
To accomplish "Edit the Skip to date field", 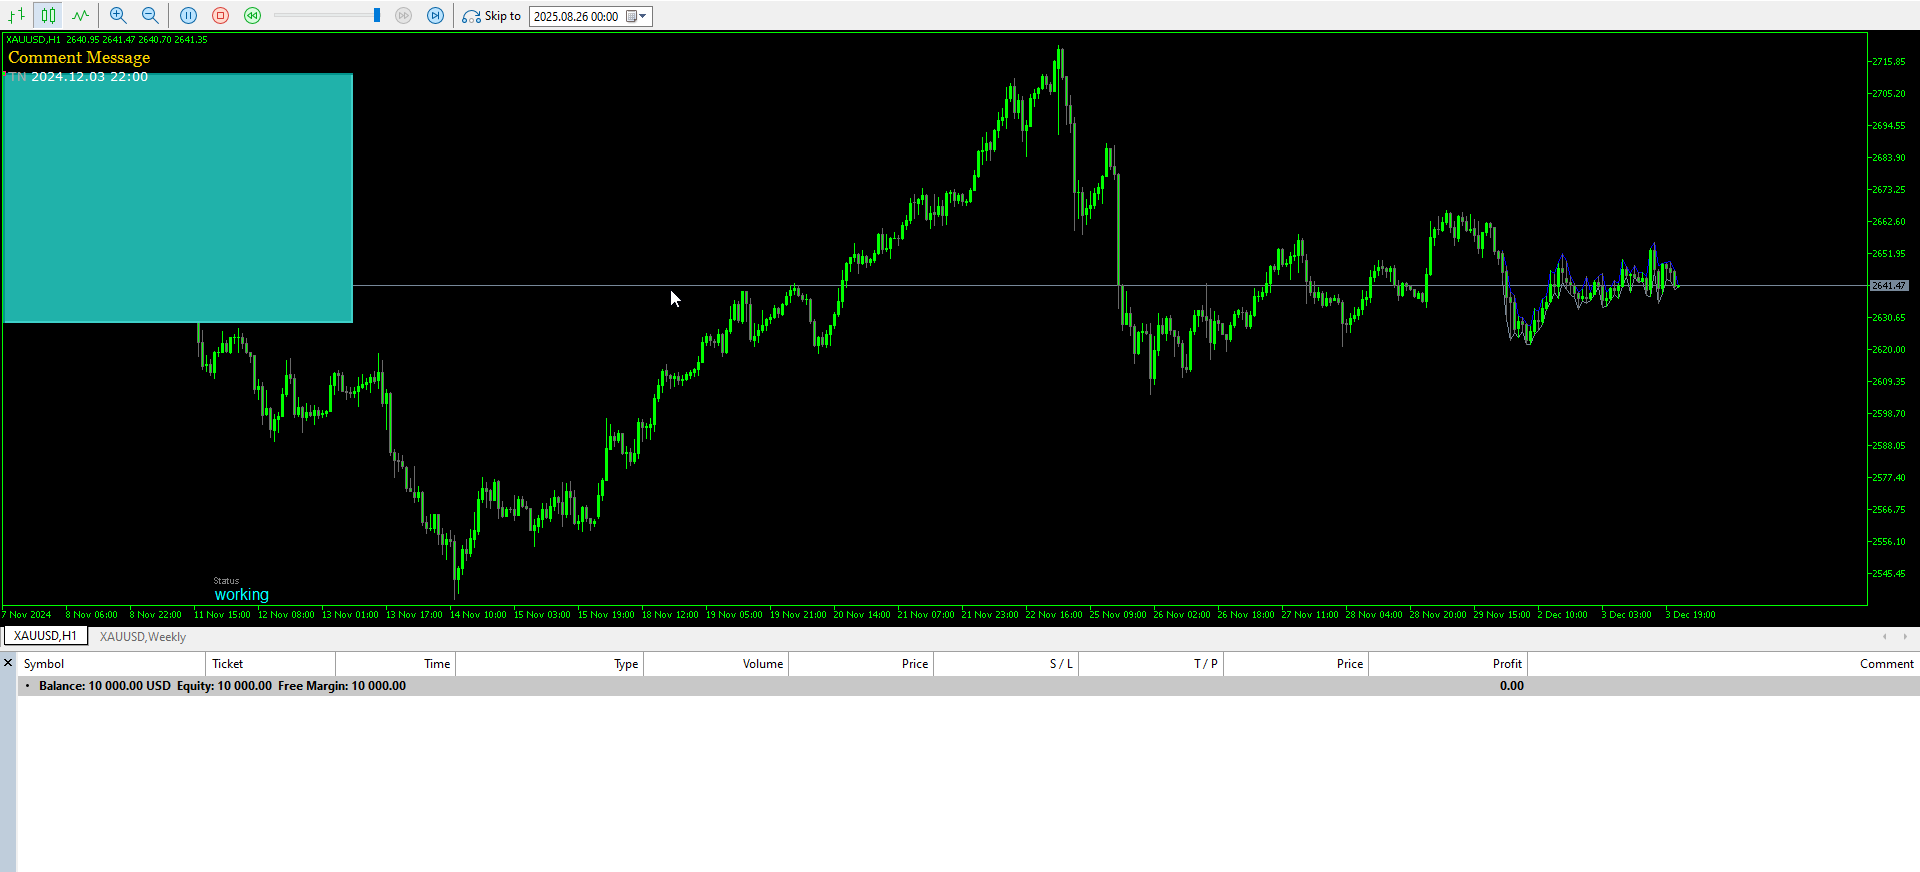I will click(x=577, y=16).
